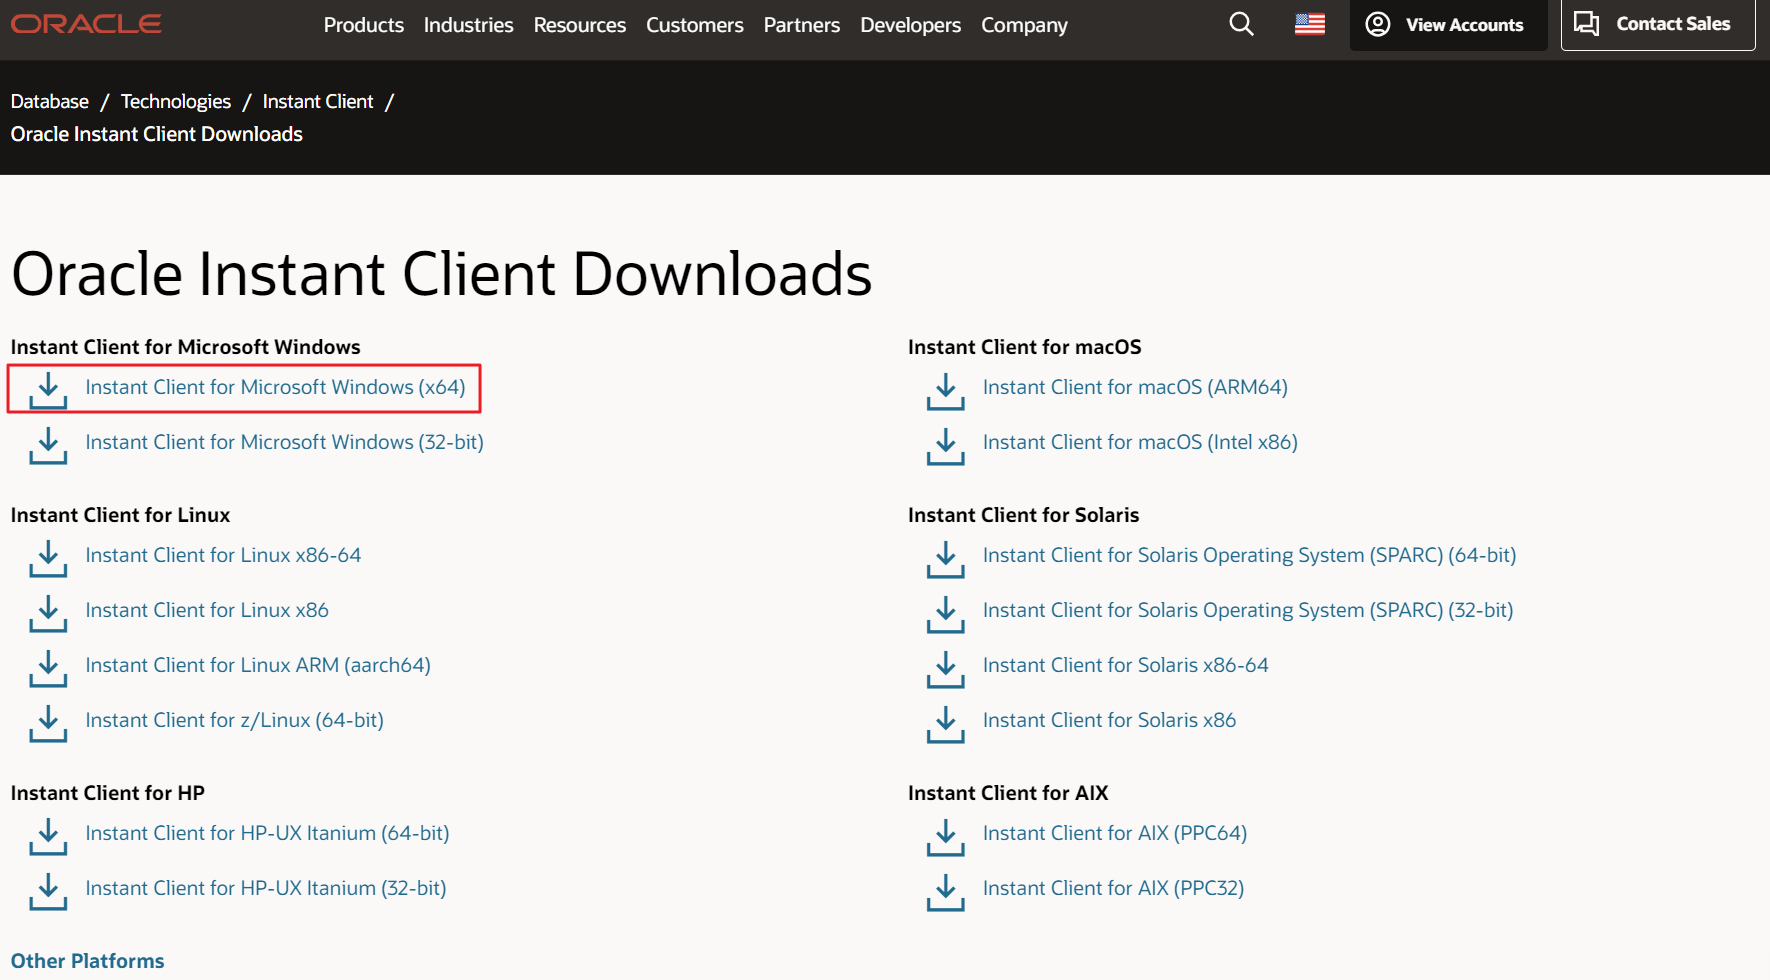Go to Technologies breadcrumb
The height and width of the screenshot is (980, 1770).
(x=176, y=101)
